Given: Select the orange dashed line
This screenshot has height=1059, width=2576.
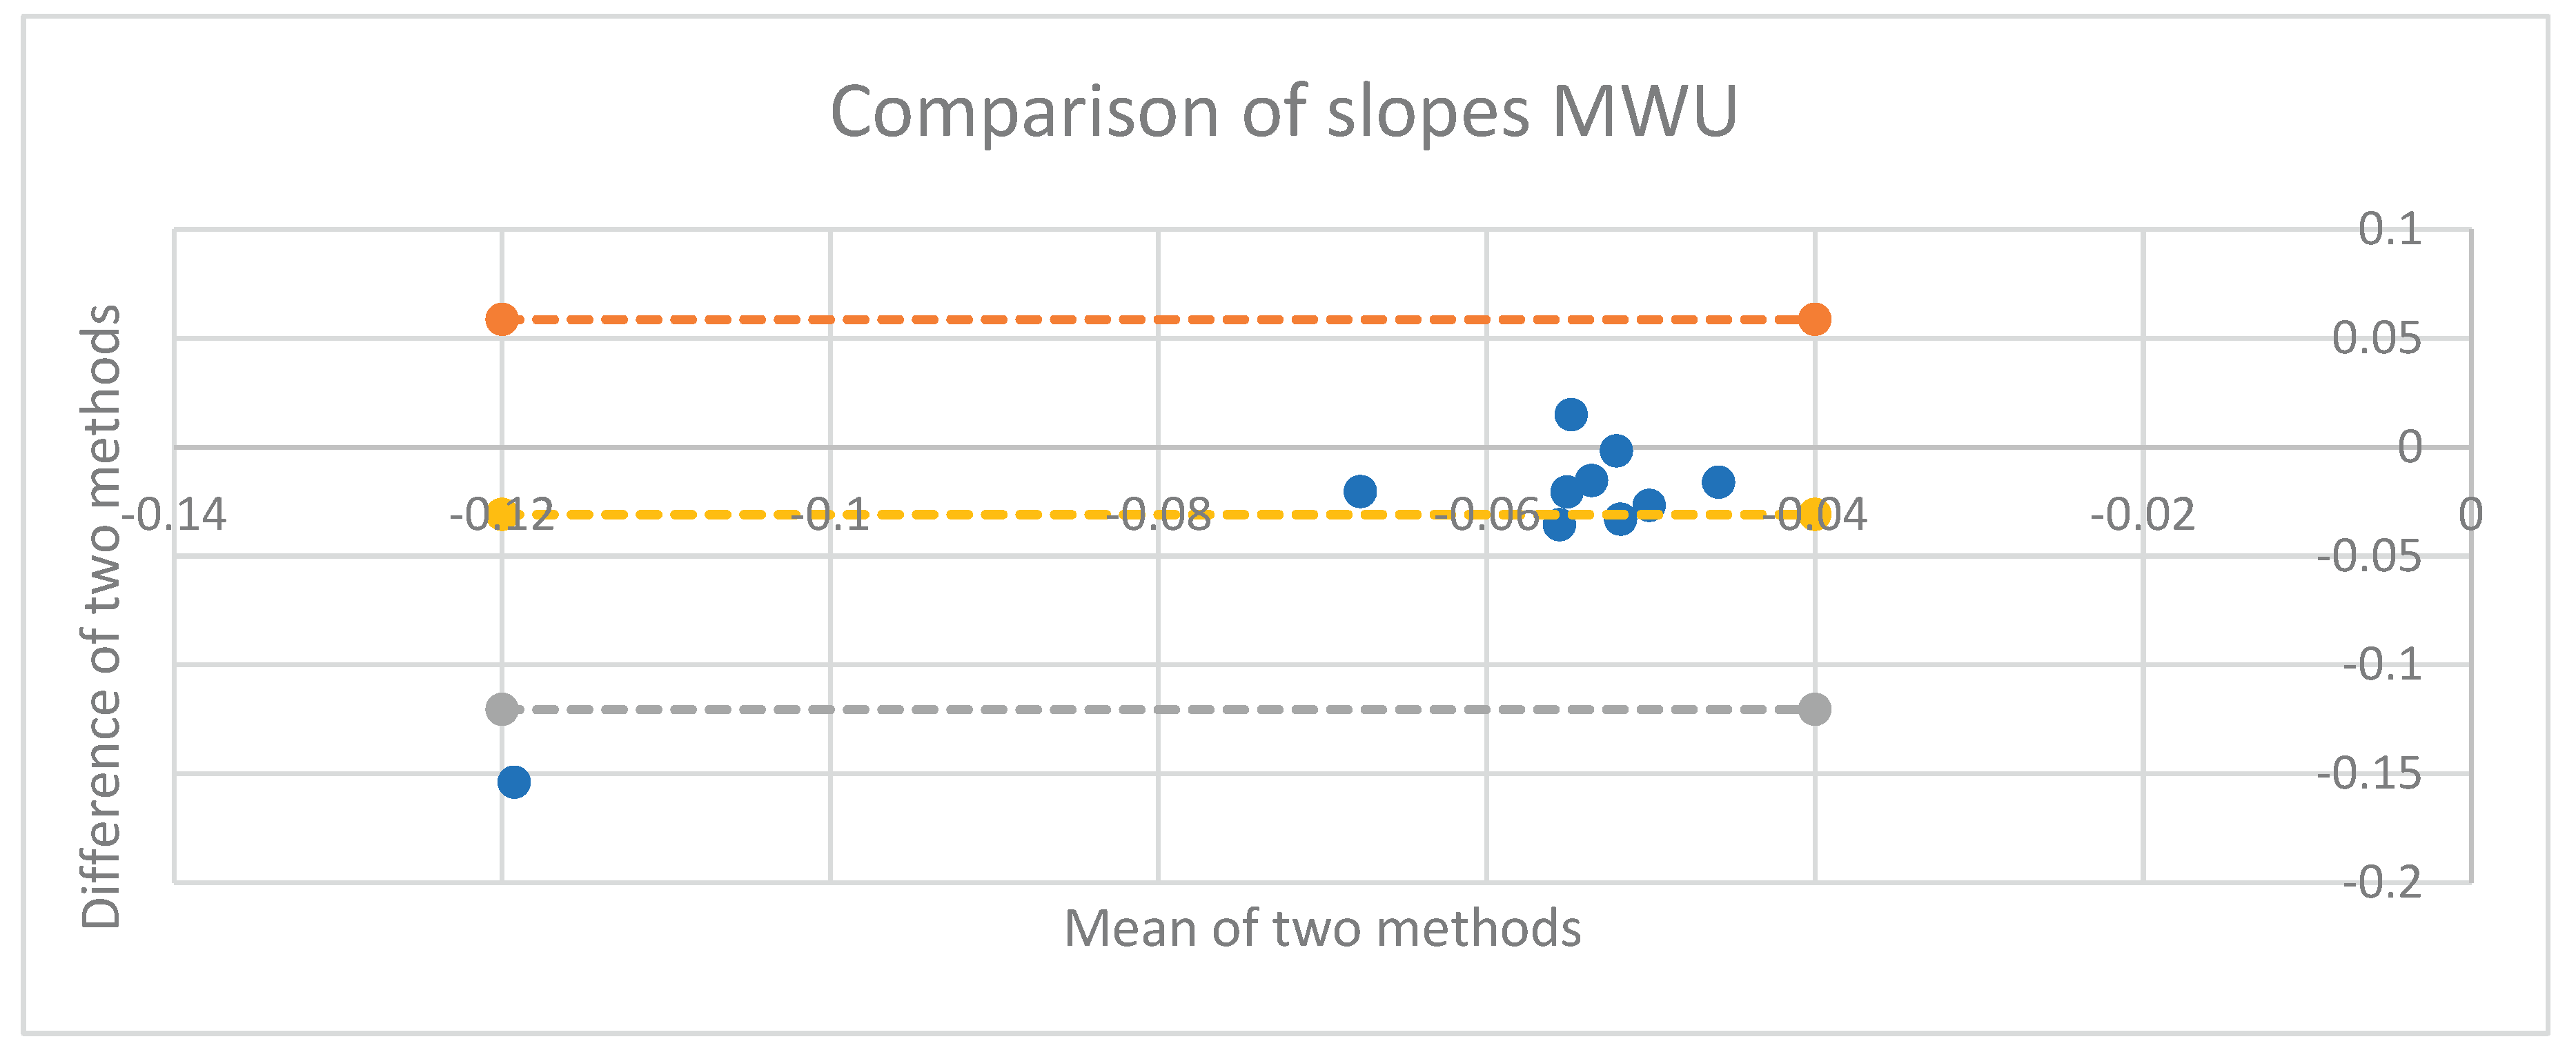Looking at the screenshot, I should point(1158,320).
